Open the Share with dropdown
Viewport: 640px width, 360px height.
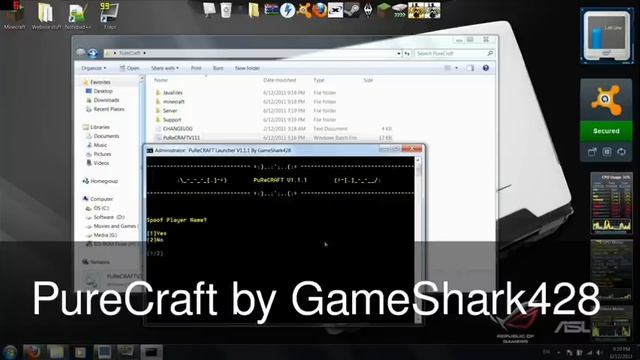(x=165, y=68)
